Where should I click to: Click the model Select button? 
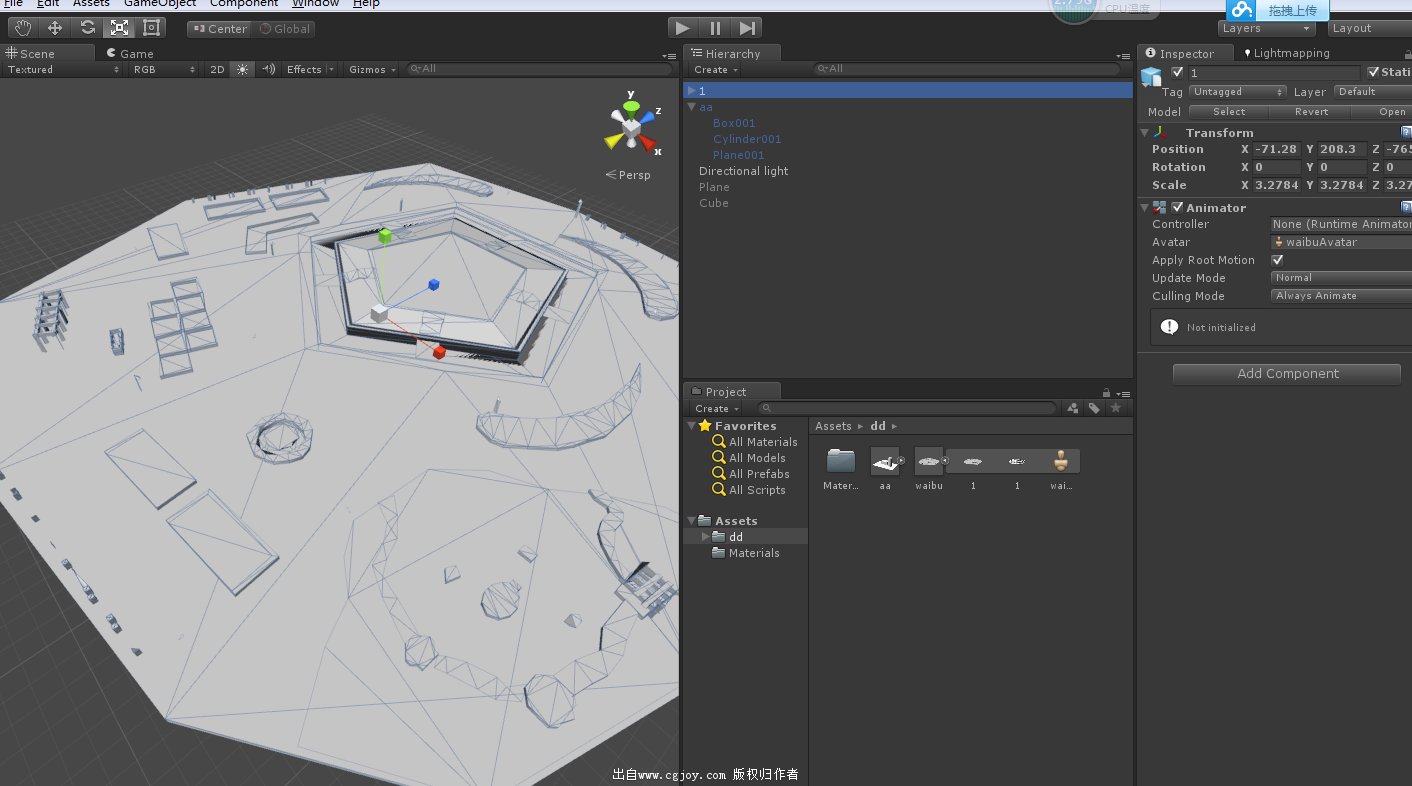point(1229,112)
